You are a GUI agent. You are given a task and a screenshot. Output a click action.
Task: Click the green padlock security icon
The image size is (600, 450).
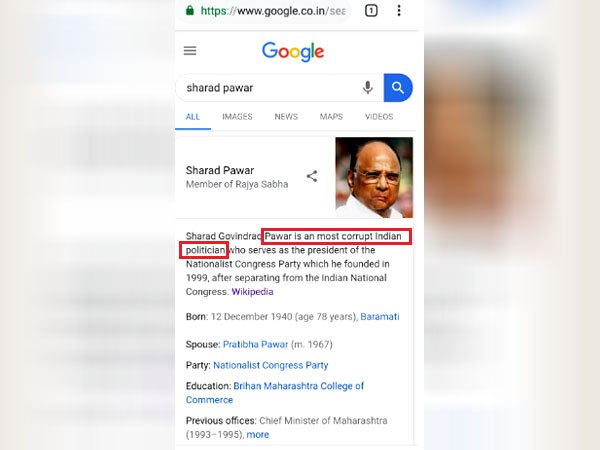[189, 10]
